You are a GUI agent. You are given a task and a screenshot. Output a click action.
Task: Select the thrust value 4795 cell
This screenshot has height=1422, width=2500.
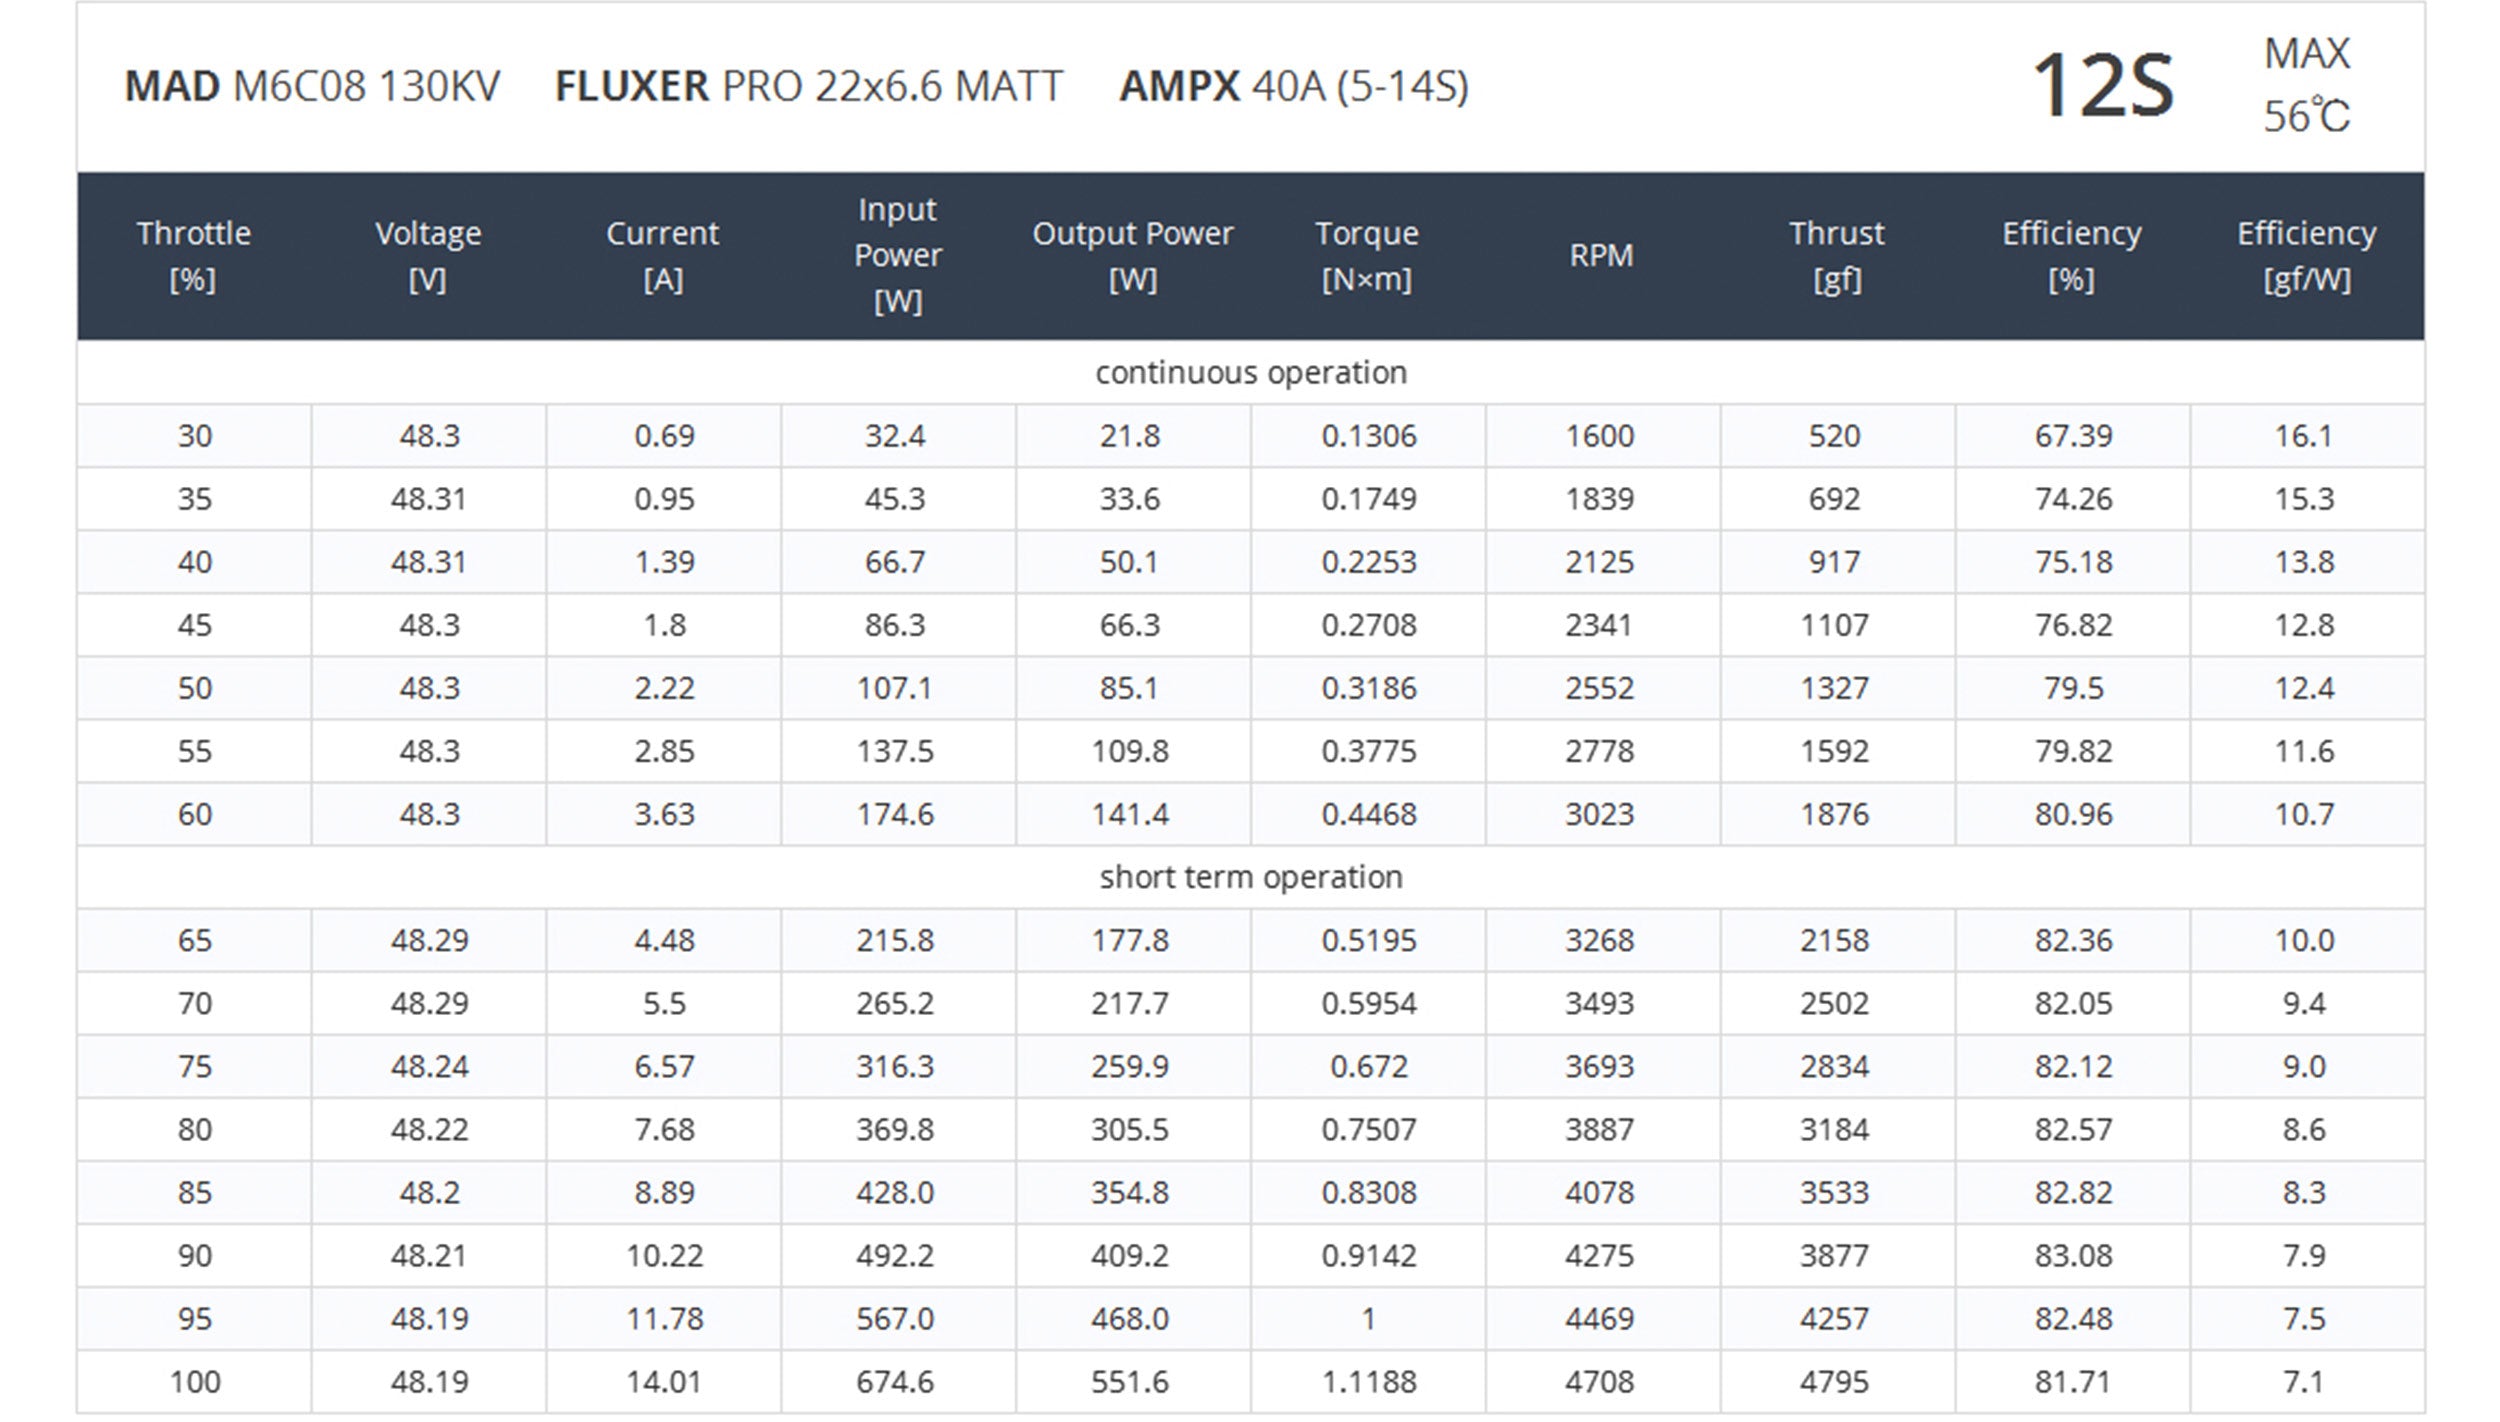pyautogui.click(x=1834, y=1382)
